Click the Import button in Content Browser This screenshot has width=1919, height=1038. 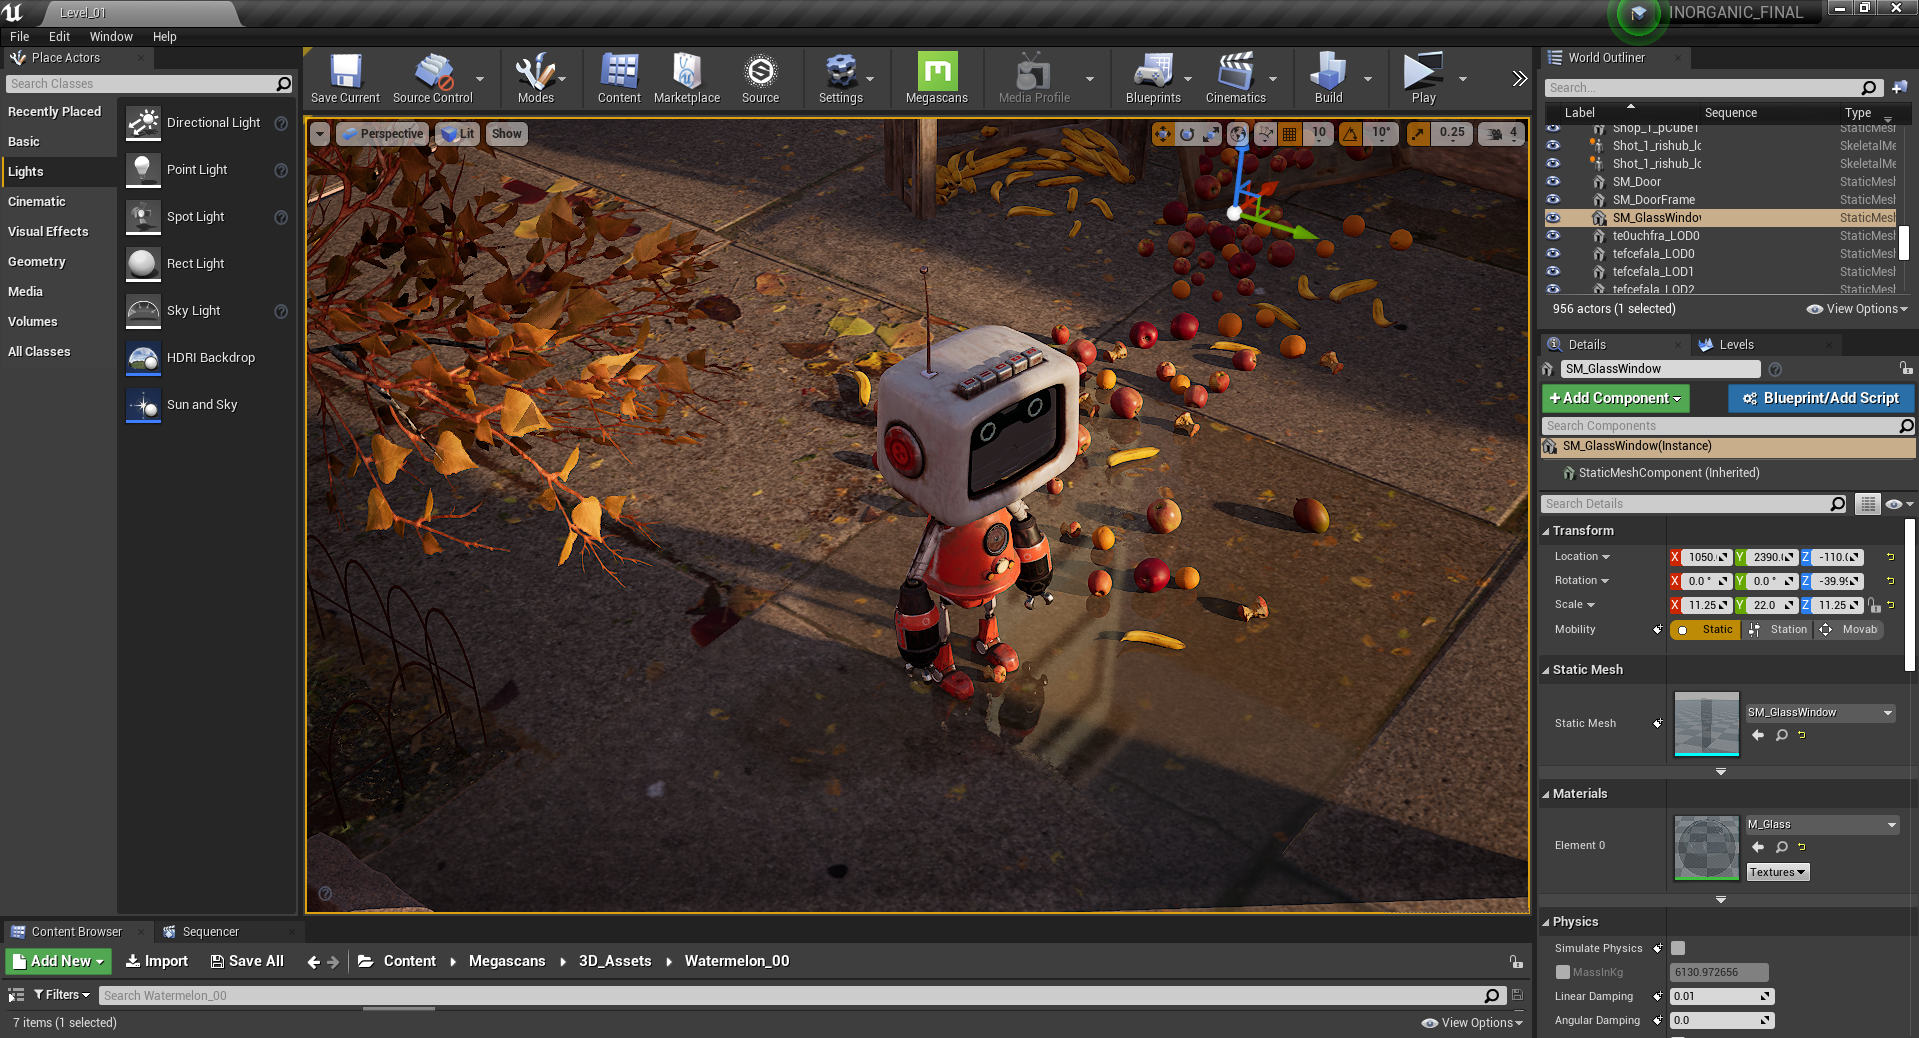(x=157, y=961)
